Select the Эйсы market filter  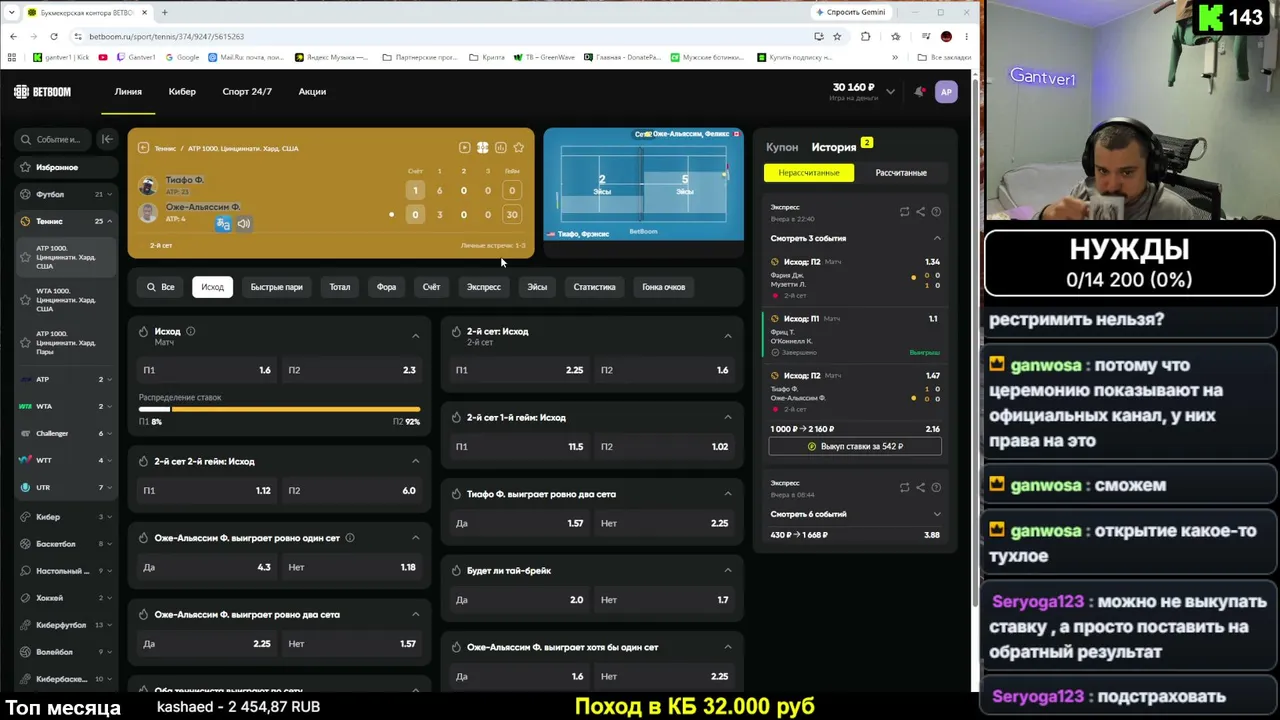(537, 287)
